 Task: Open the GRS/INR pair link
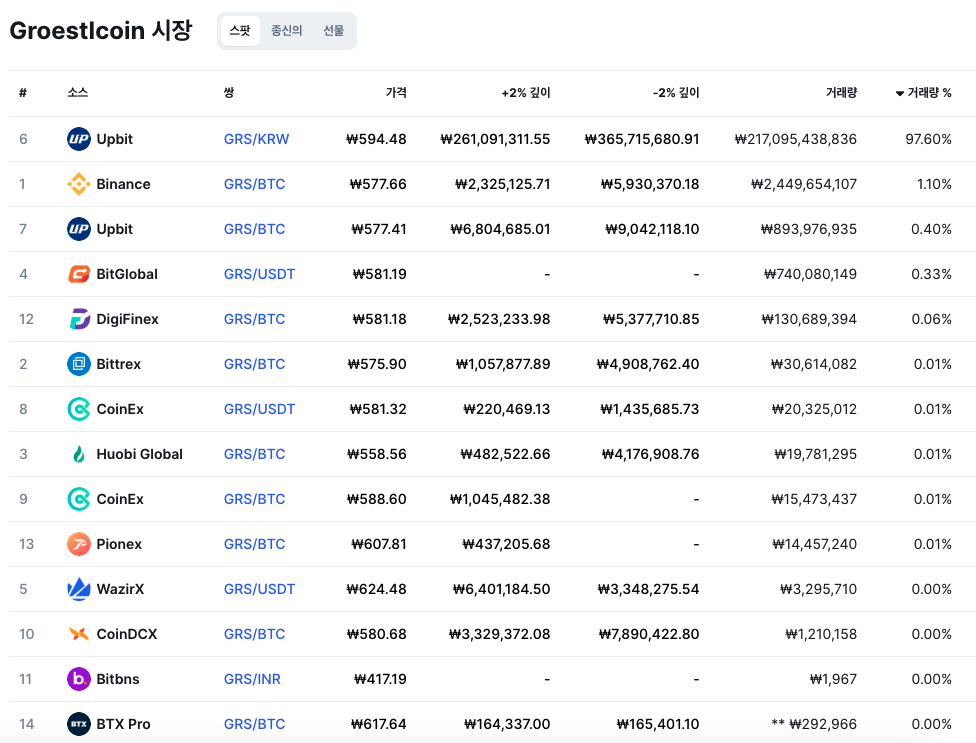click(x=252, y=679)
